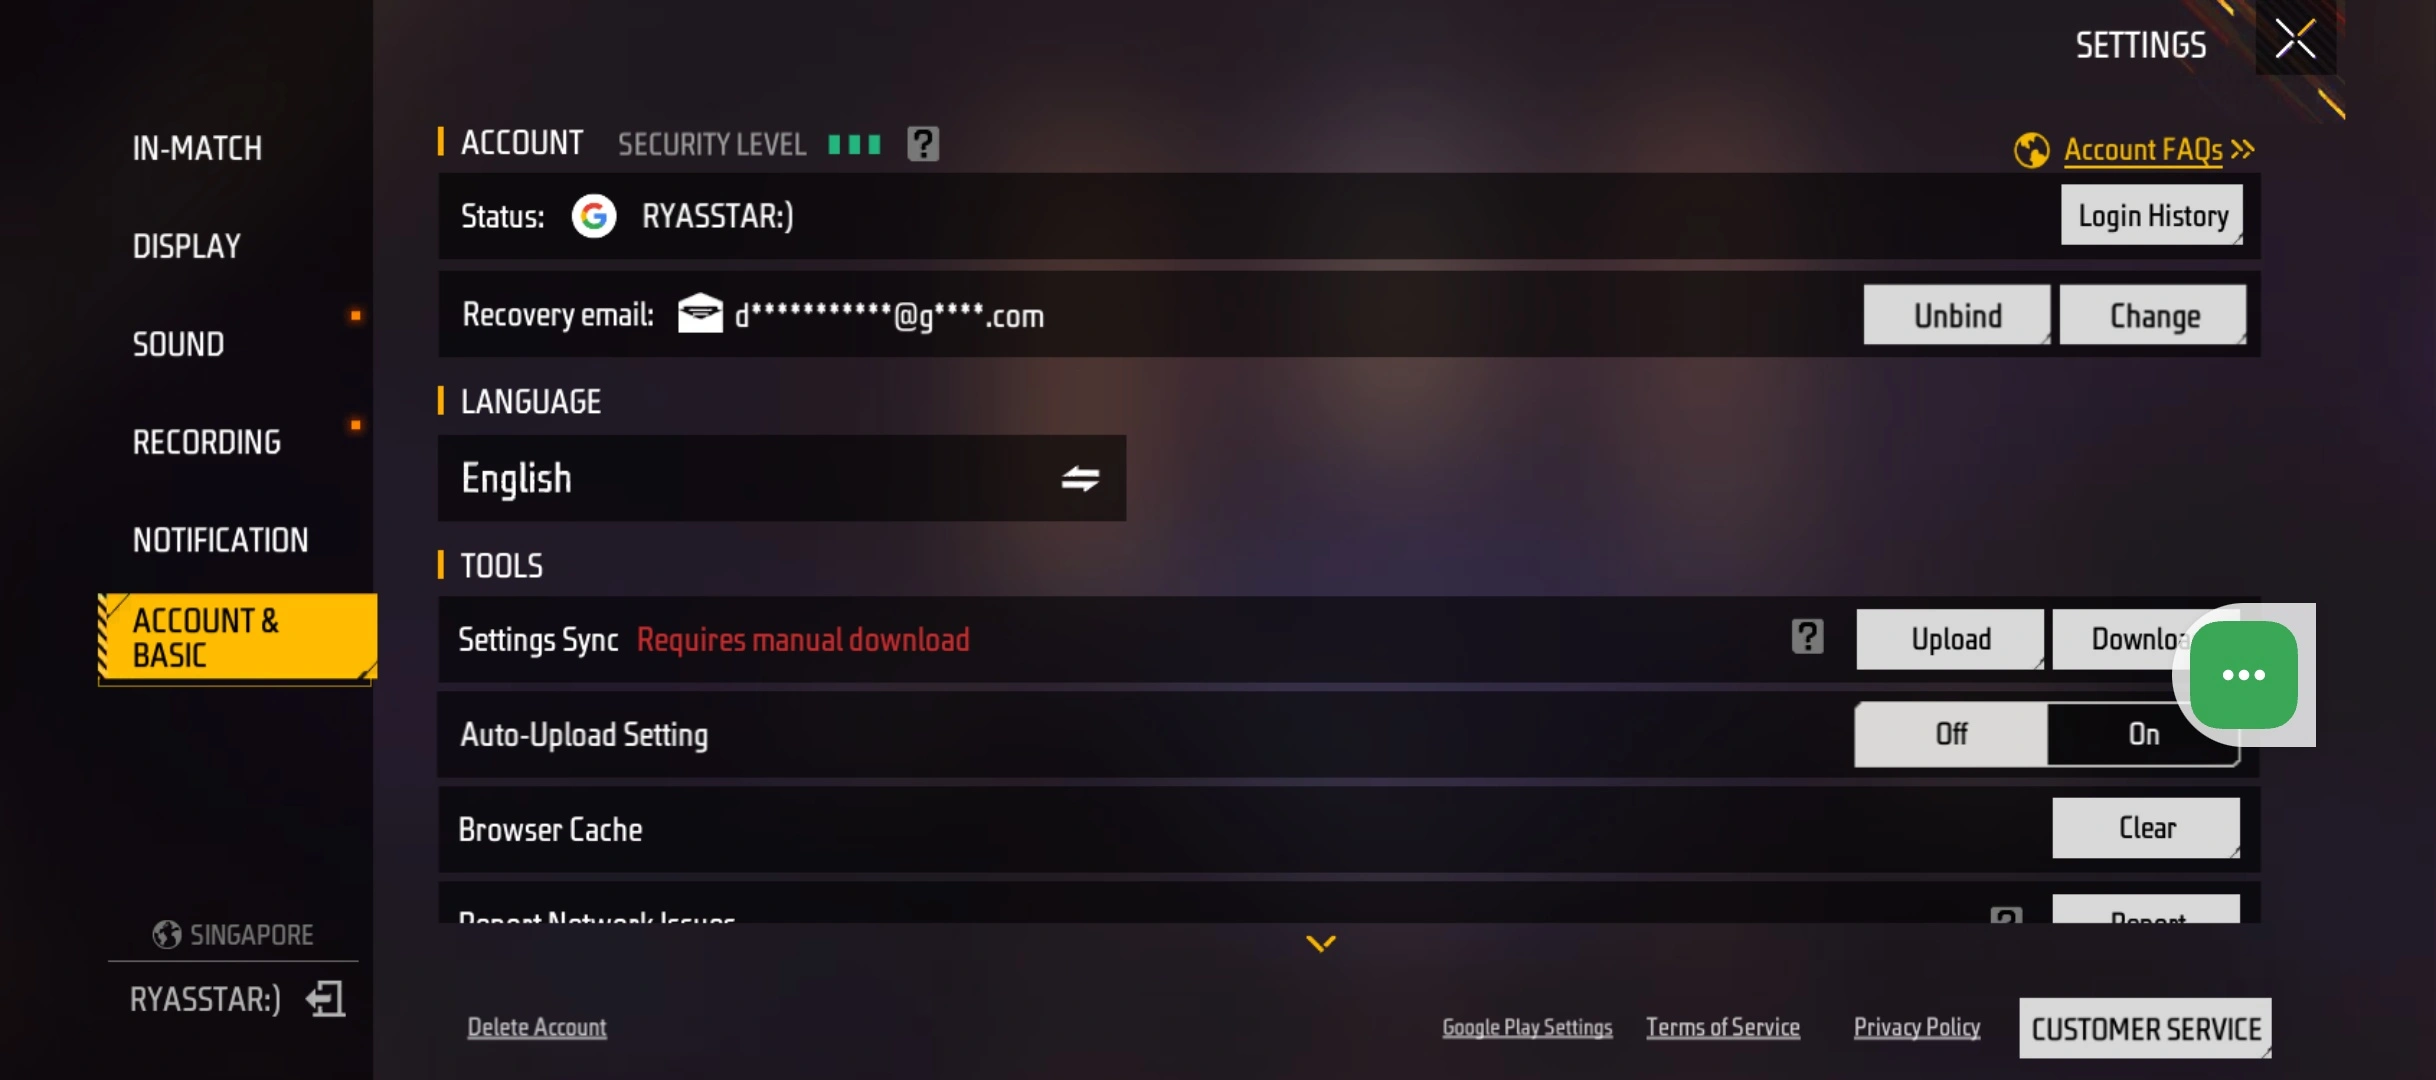Image resolution: width=2436 pixels, height=1080 pixels.
Task: Open the Delete Account link
Action: pyautogui.click(x=536, y=1027)
